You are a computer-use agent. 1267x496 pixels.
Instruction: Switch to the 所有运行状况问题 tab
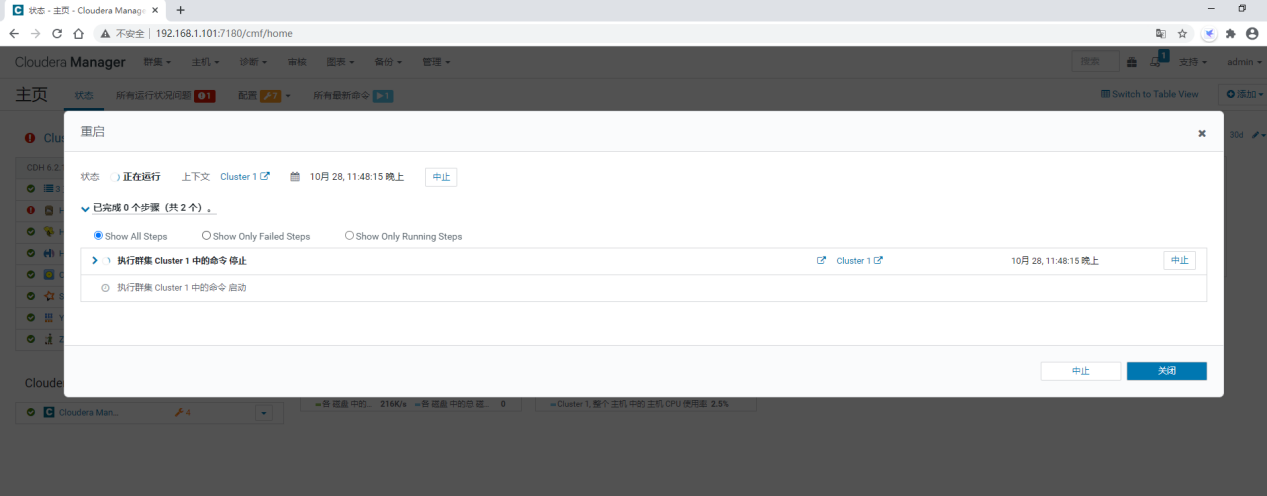click(165, 96)
